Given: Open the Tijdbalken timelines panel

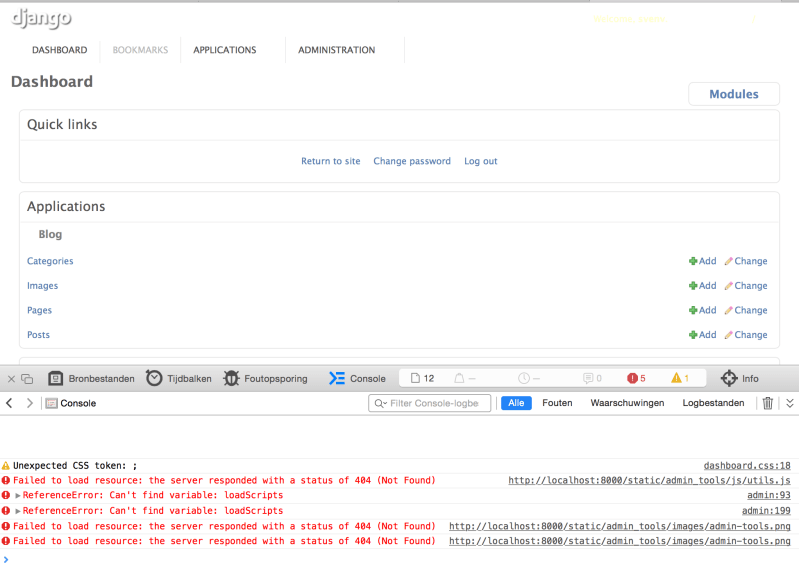Looking at the screenshot, I should [179, 378].
